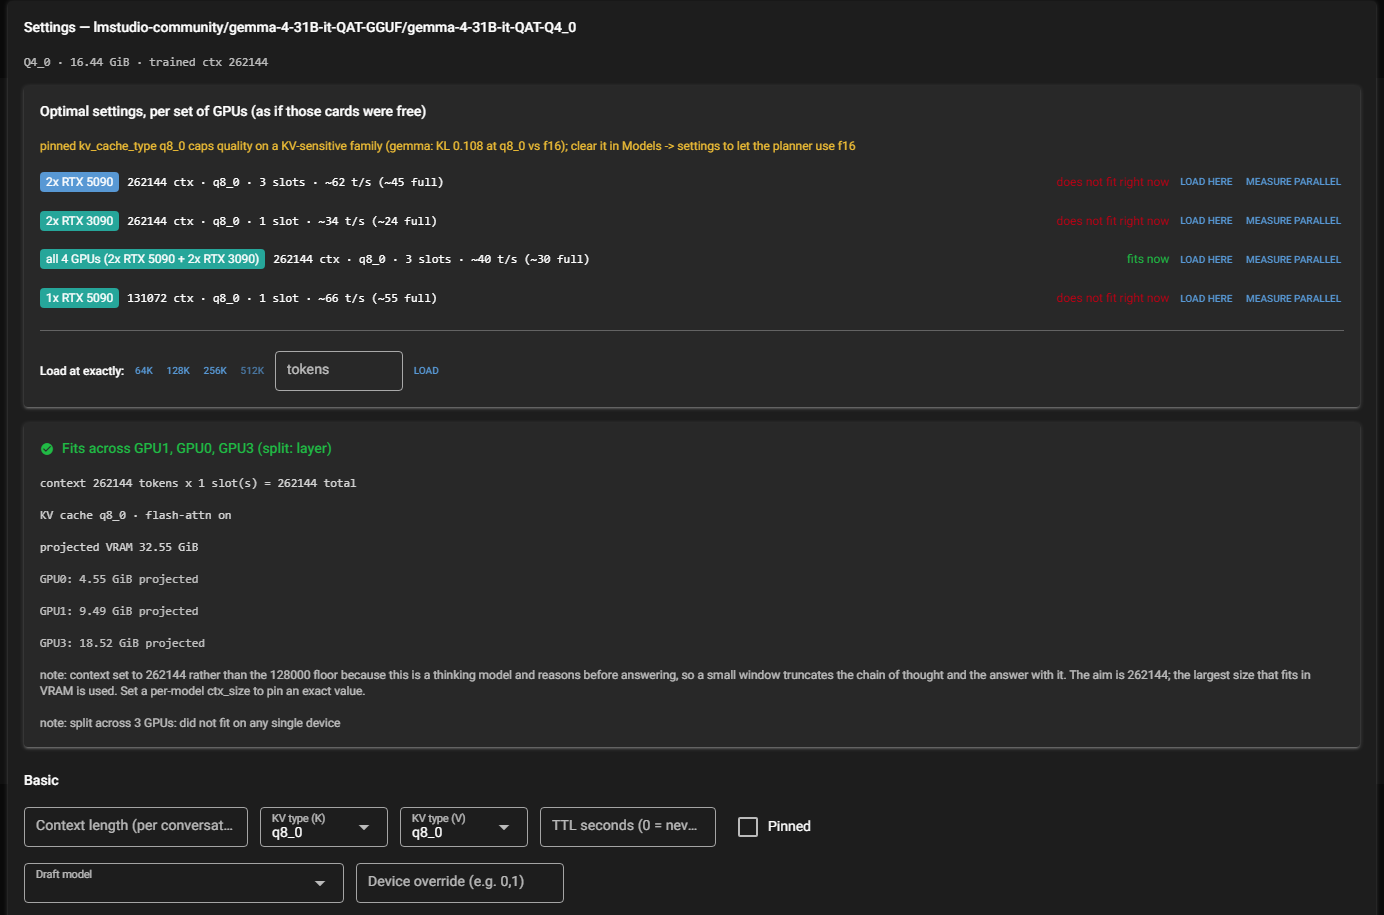
Task: Click Load Here for all 4 GPUs
Action: click(1206, 260)
